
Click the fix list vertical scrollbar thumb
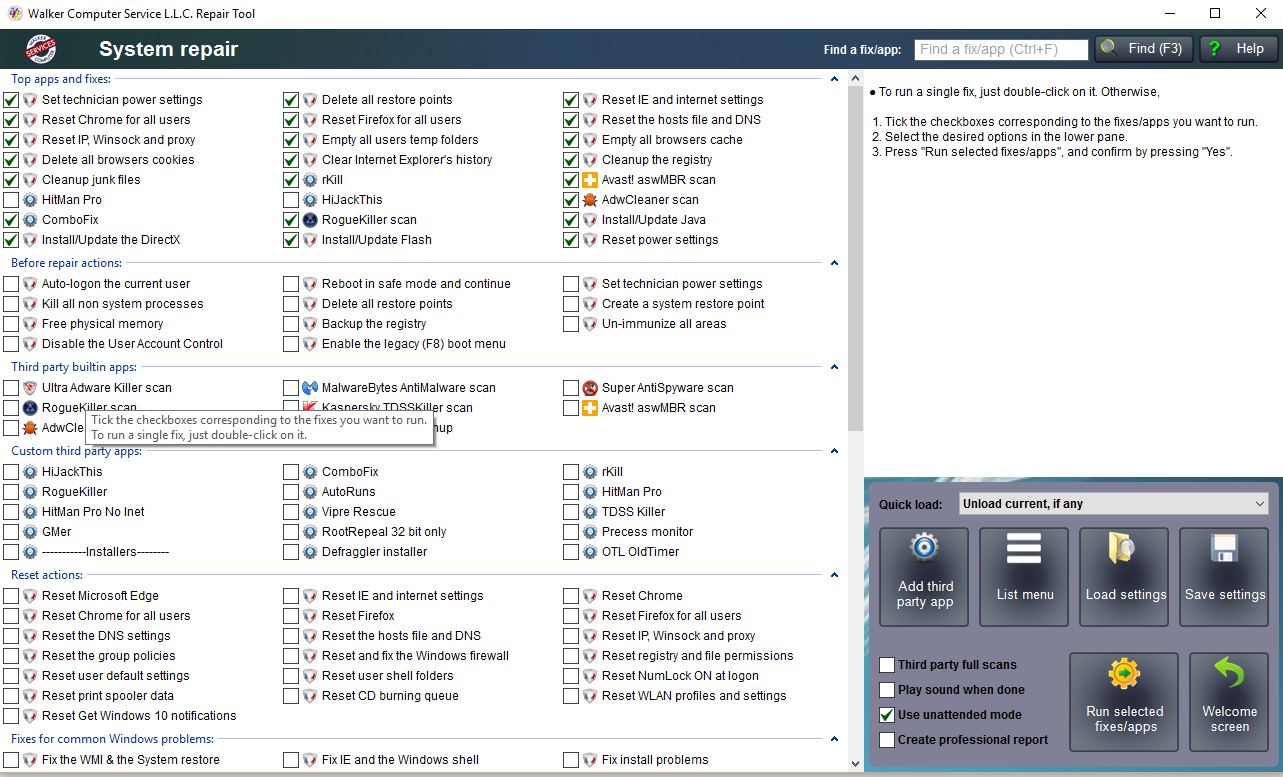[x=855, y=258]
